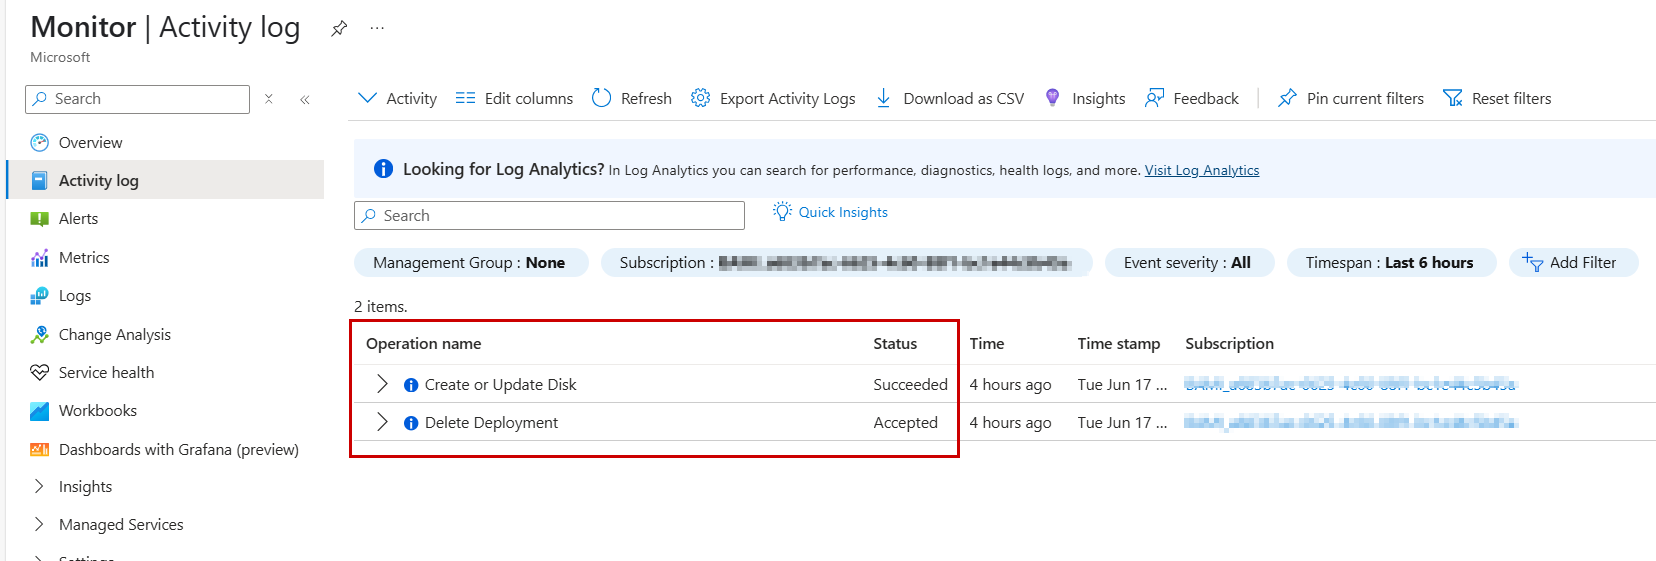Click the Quick Insights bulb icon
This screenshot has width=1656, height=561.
click(x=782, y=212)
